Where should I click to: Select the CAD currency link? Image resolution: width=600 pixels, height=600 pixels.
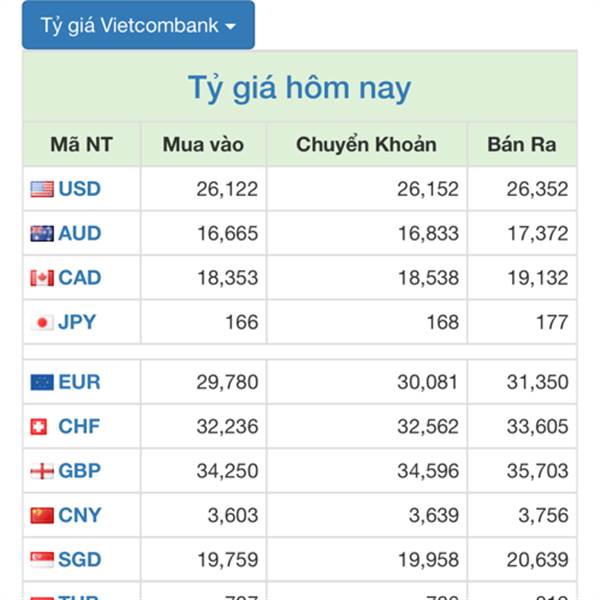pos(79,278)
